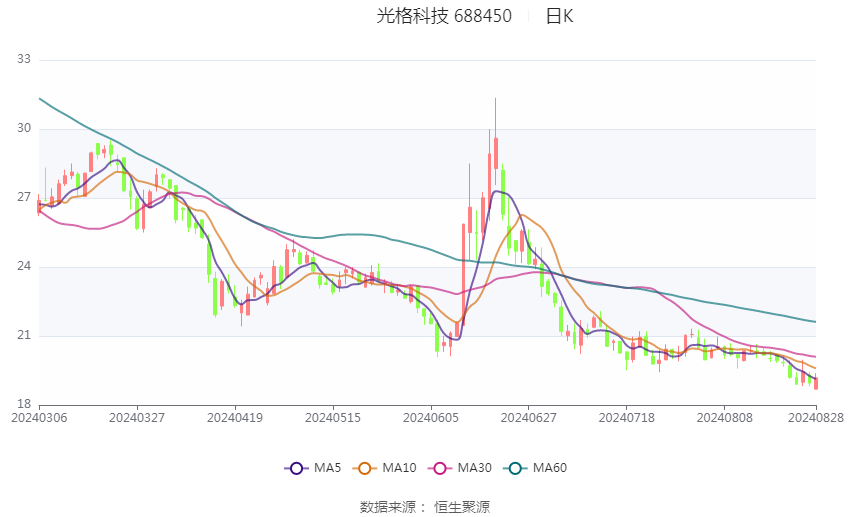Click the y-axis value 21
The width and height of the screenshot is (850, 517).
click(24, 335)
